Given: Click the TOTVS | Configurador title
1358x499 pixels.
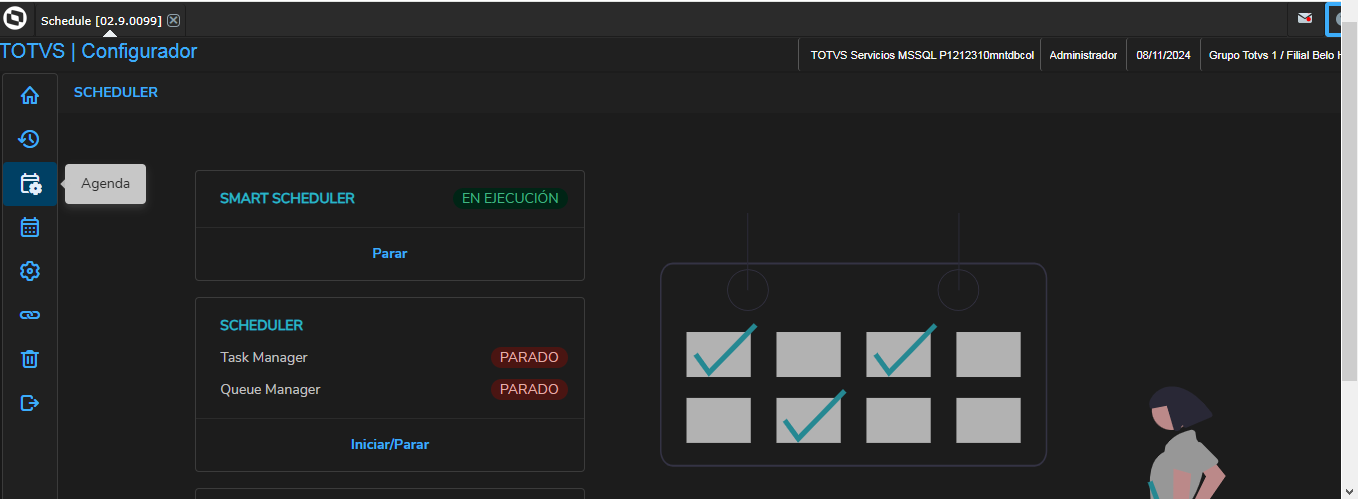Looking at the screenshot, I should (99, 51).
